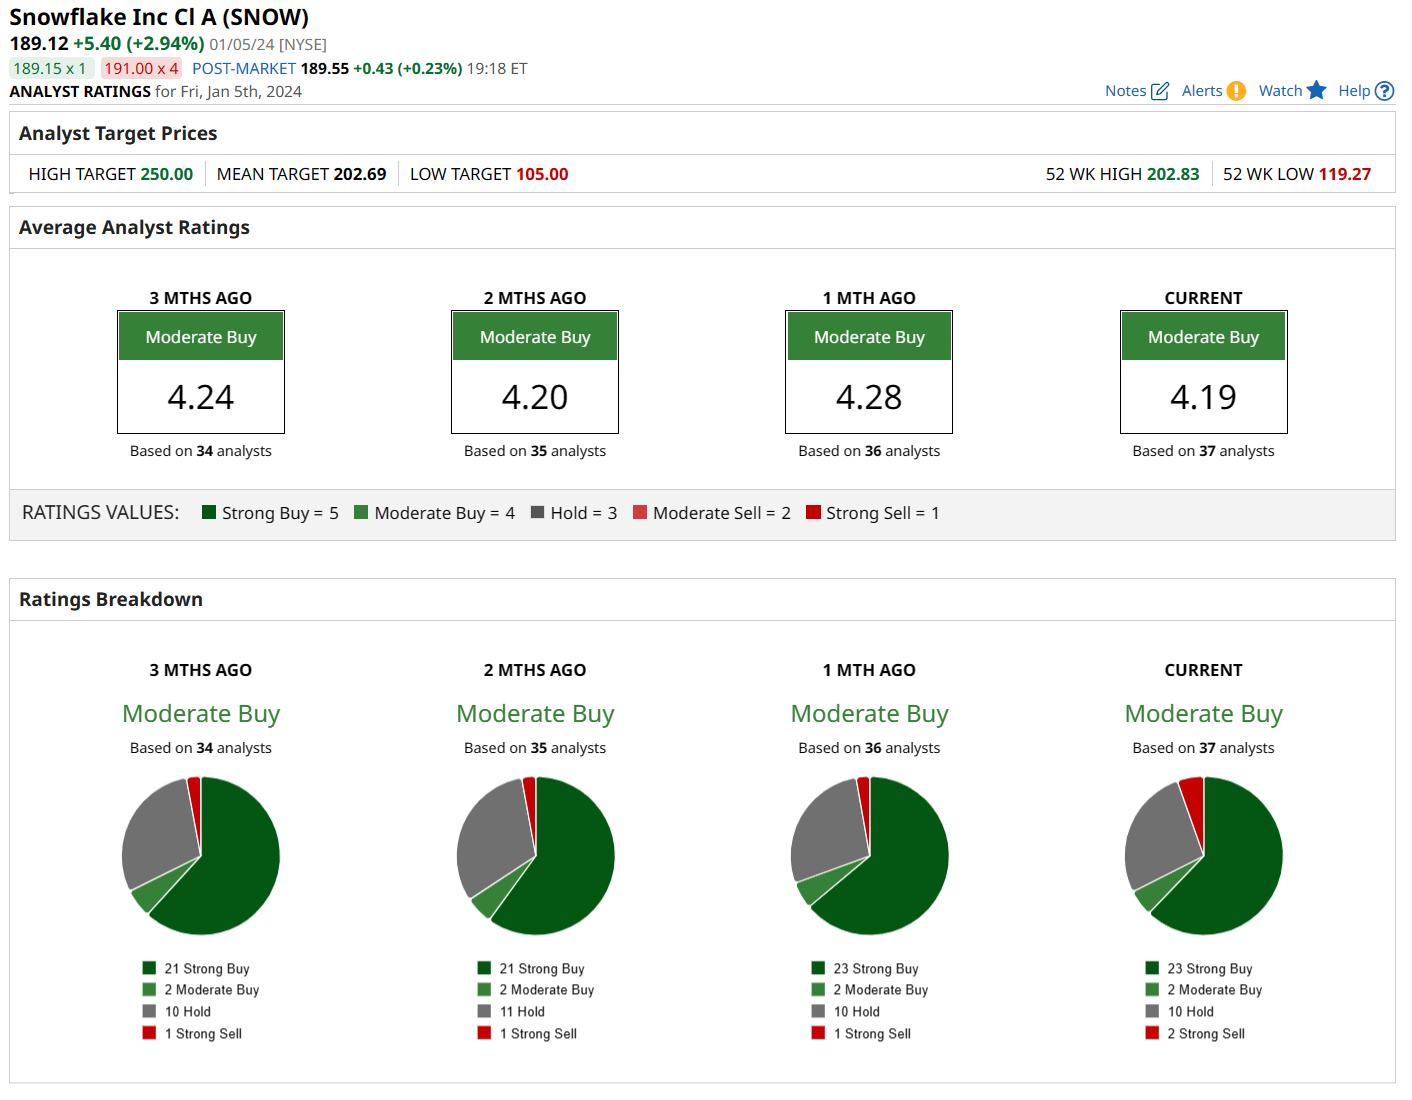Click 52 WK LOW 119.27 value
This screenshot has height=1100, width=1412.
tap(1345, 174)
